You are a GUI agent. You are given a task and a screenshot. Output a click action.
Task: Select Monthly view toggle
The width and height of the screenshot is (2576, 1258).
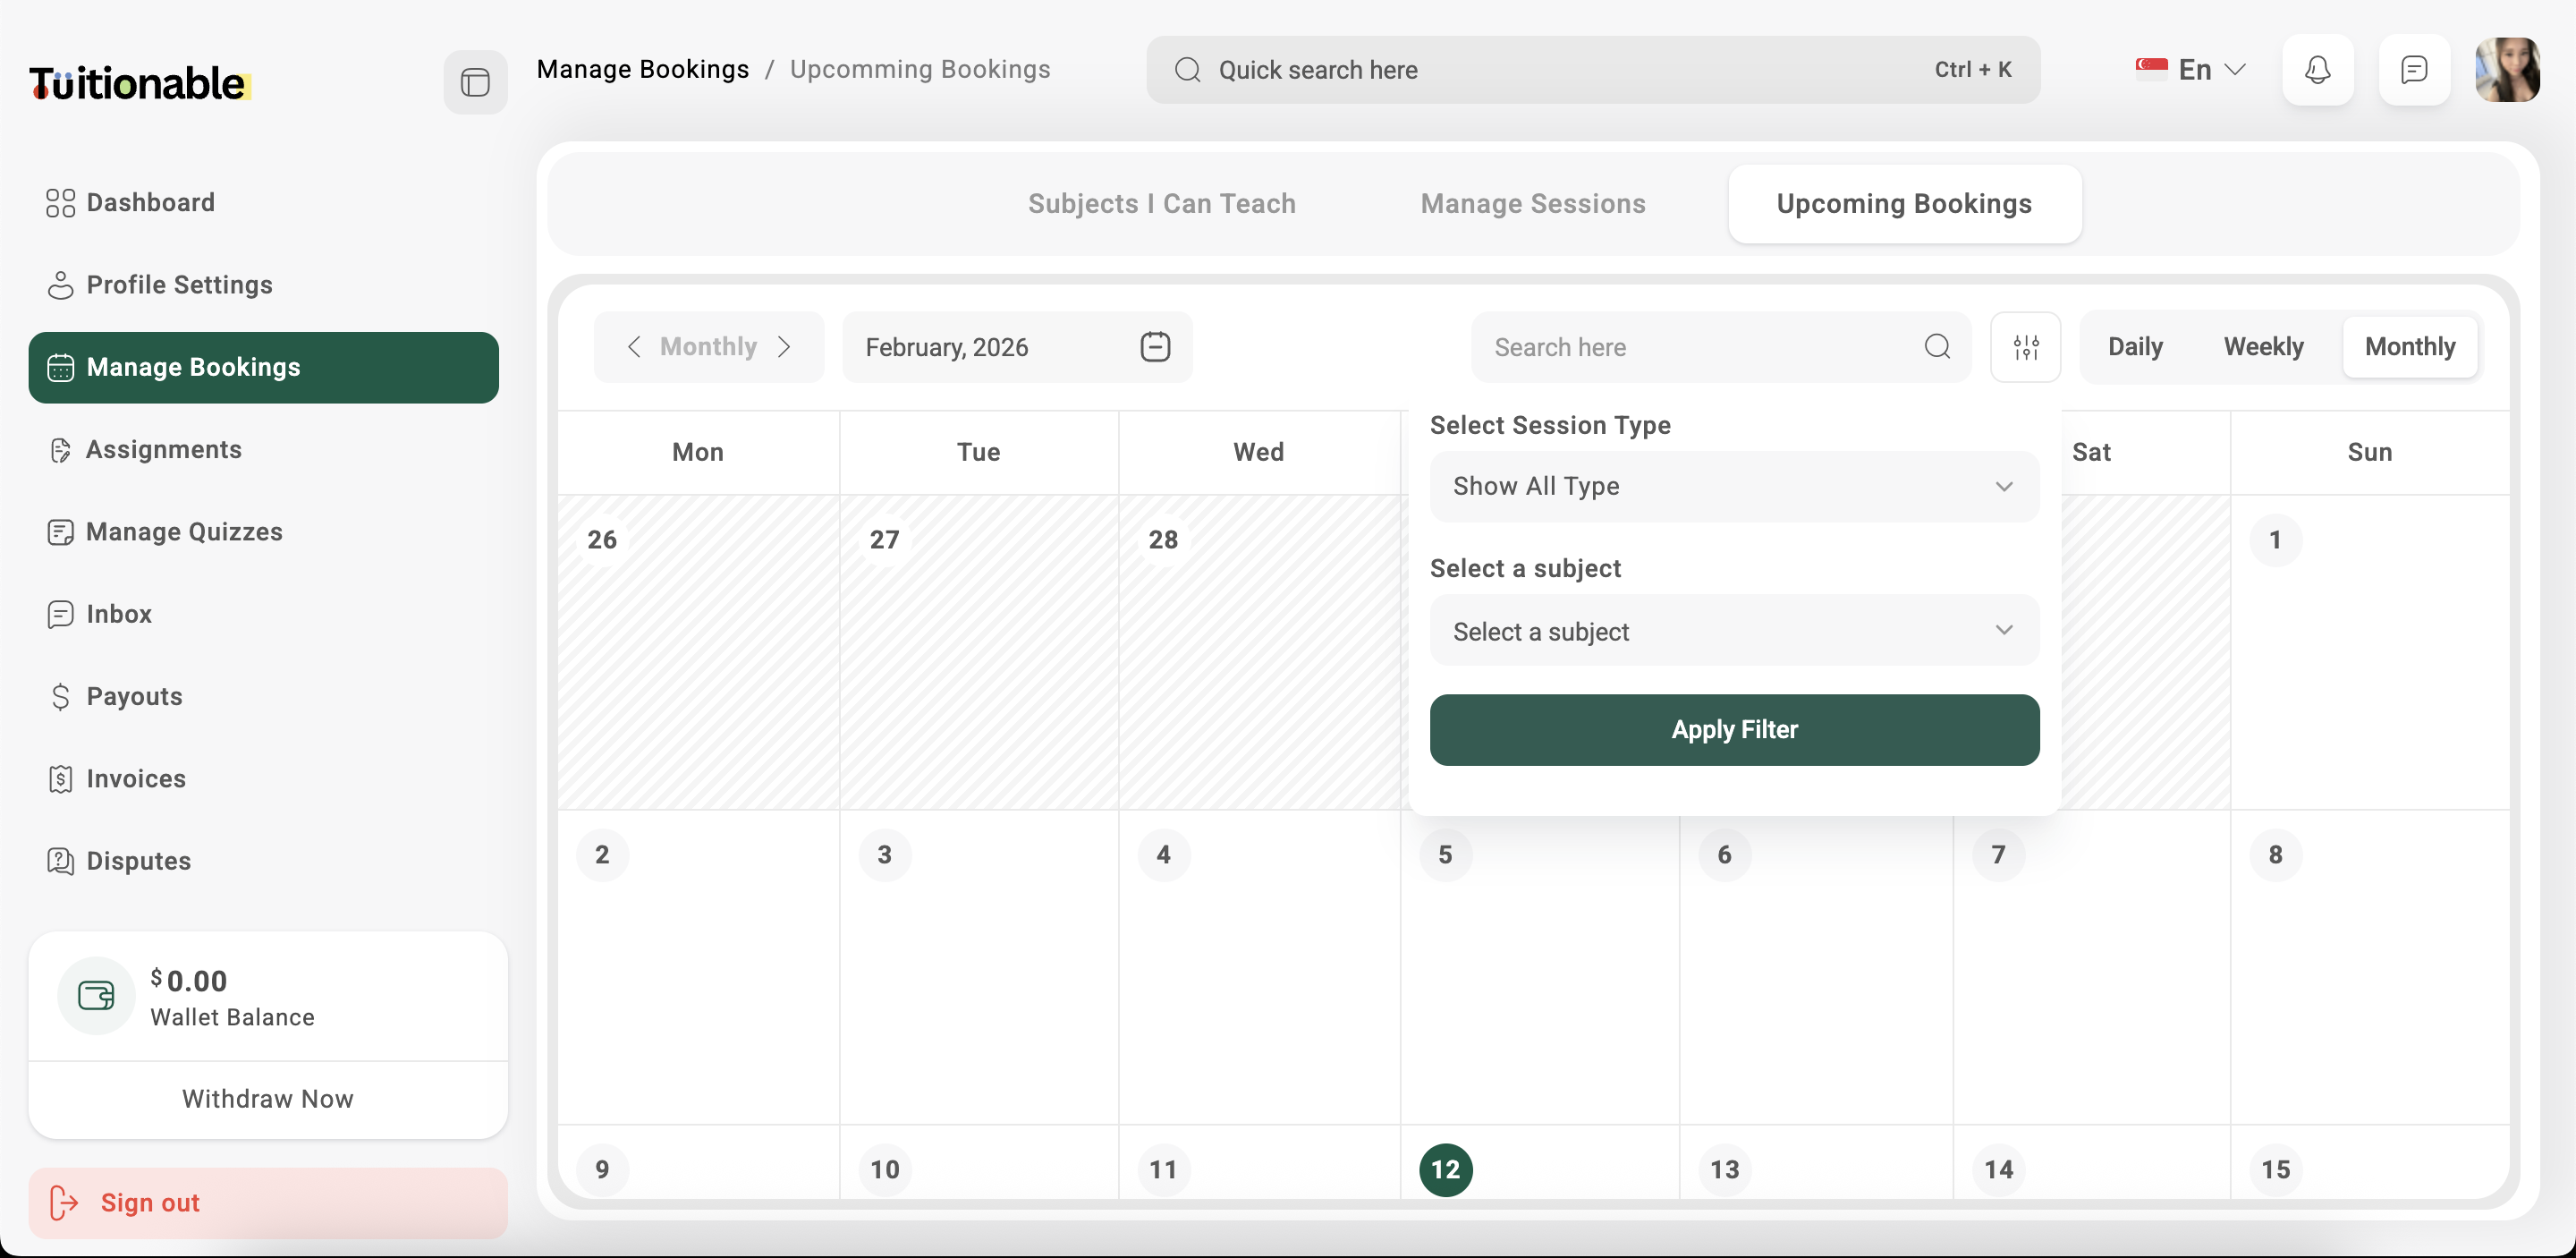coord(2409,347)
